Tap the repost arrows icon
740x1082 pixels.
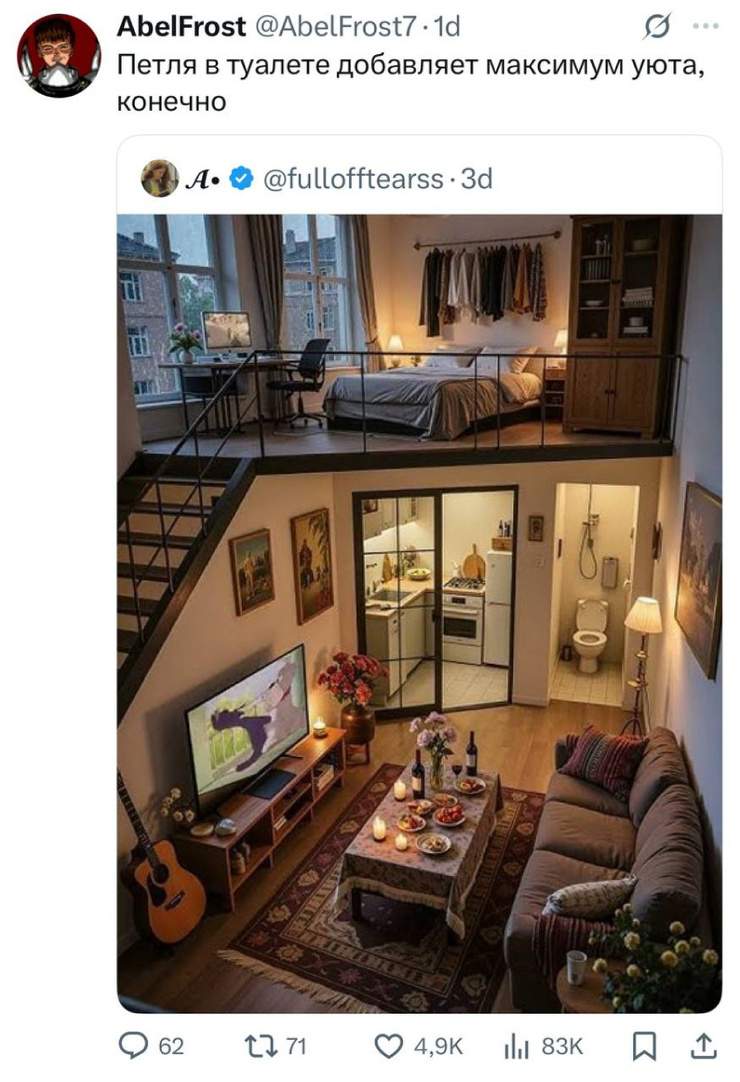(x=262, y=1046)
